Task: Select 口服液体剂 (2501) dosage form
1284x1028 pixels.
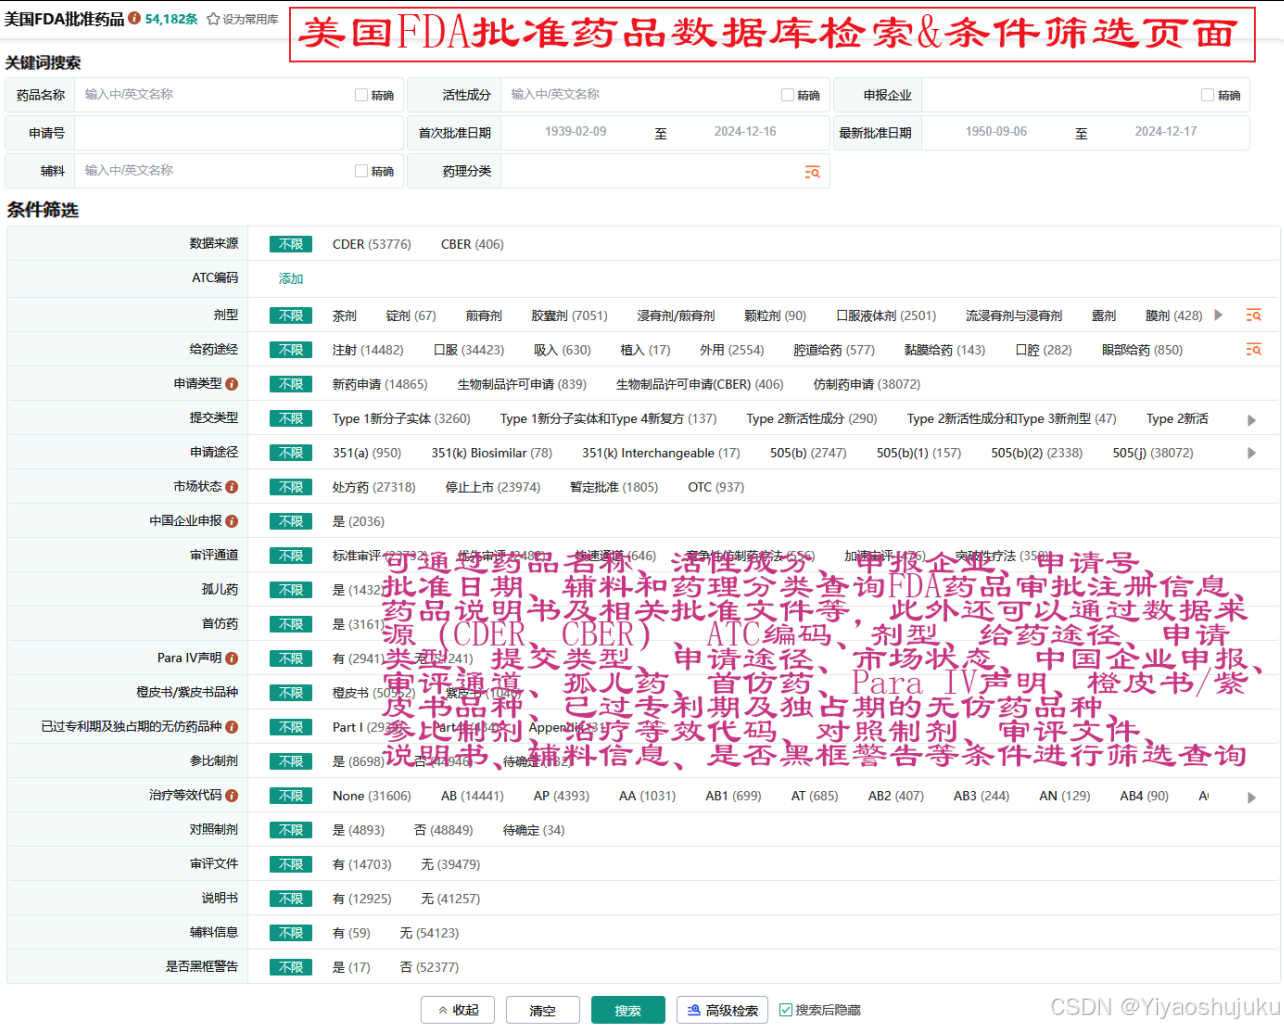Action: point(886,316)
